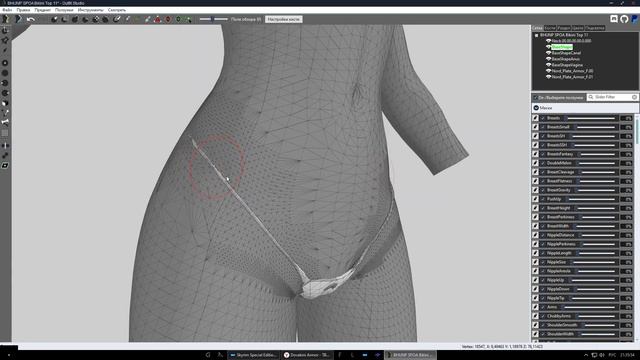Click the edit pencil icon for the Arms slider
Viewport: 640px width, 360px height.
[x=536, y=307]
